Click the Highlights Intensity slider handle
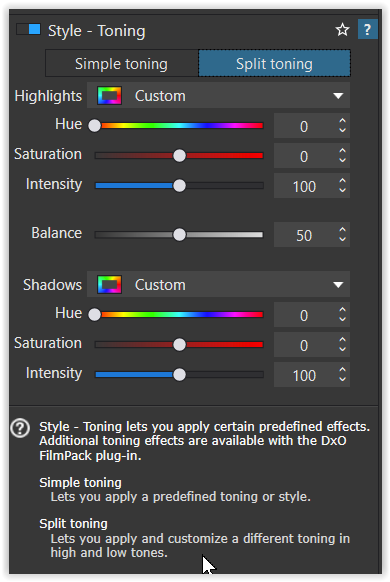Screen dimensions: 390x582 180,186
